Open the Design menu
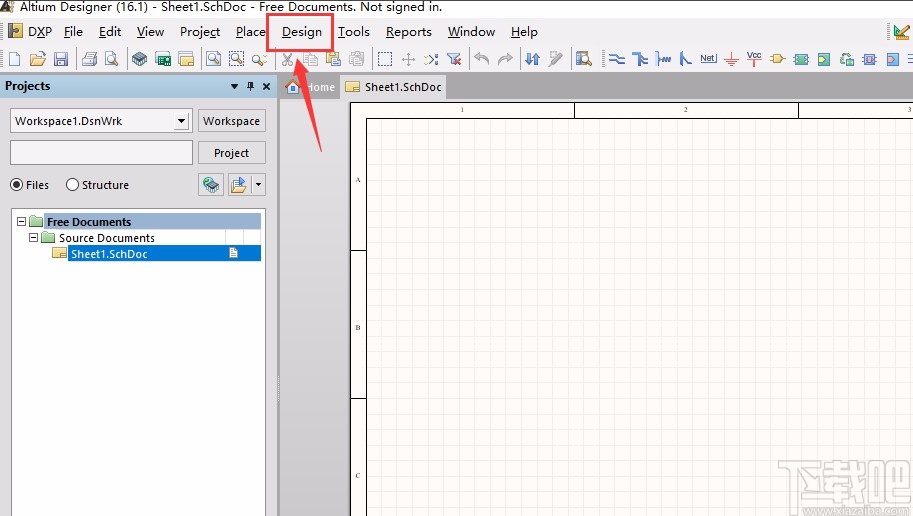Image resolution: width=913 pixels, height=516 pixels. [x=302, y=32]
